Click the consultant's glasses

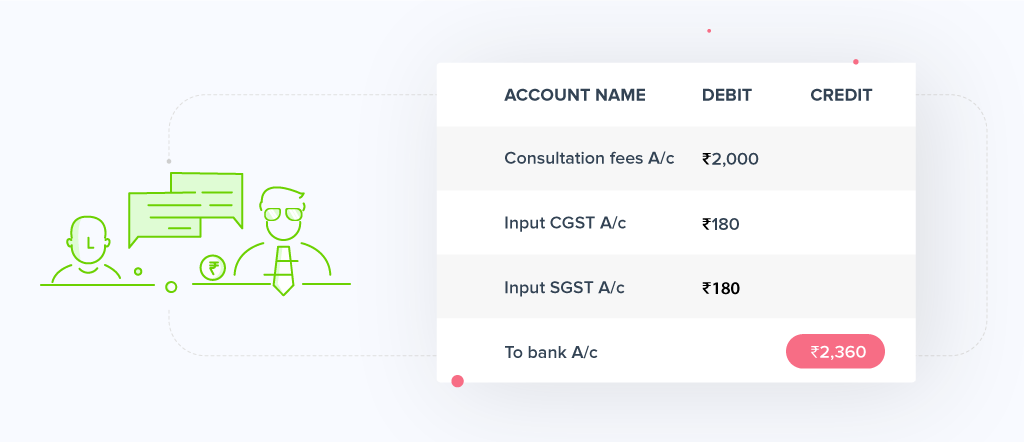tap(283, 212)
